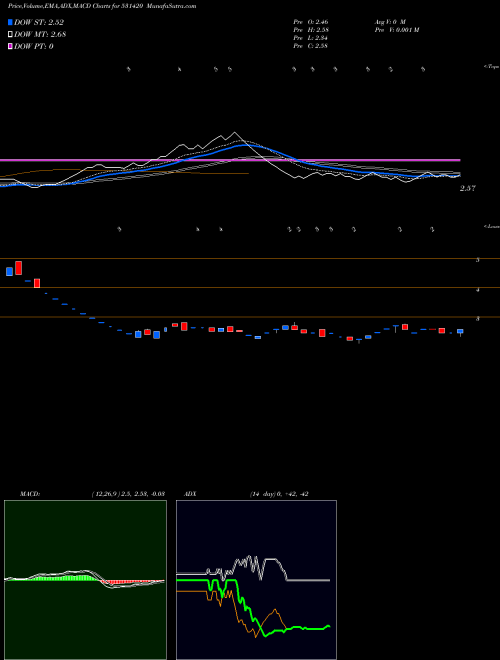Open the green MACD histogram chart
The height and width of the screenshot is (660, 500).
[85, 580]
